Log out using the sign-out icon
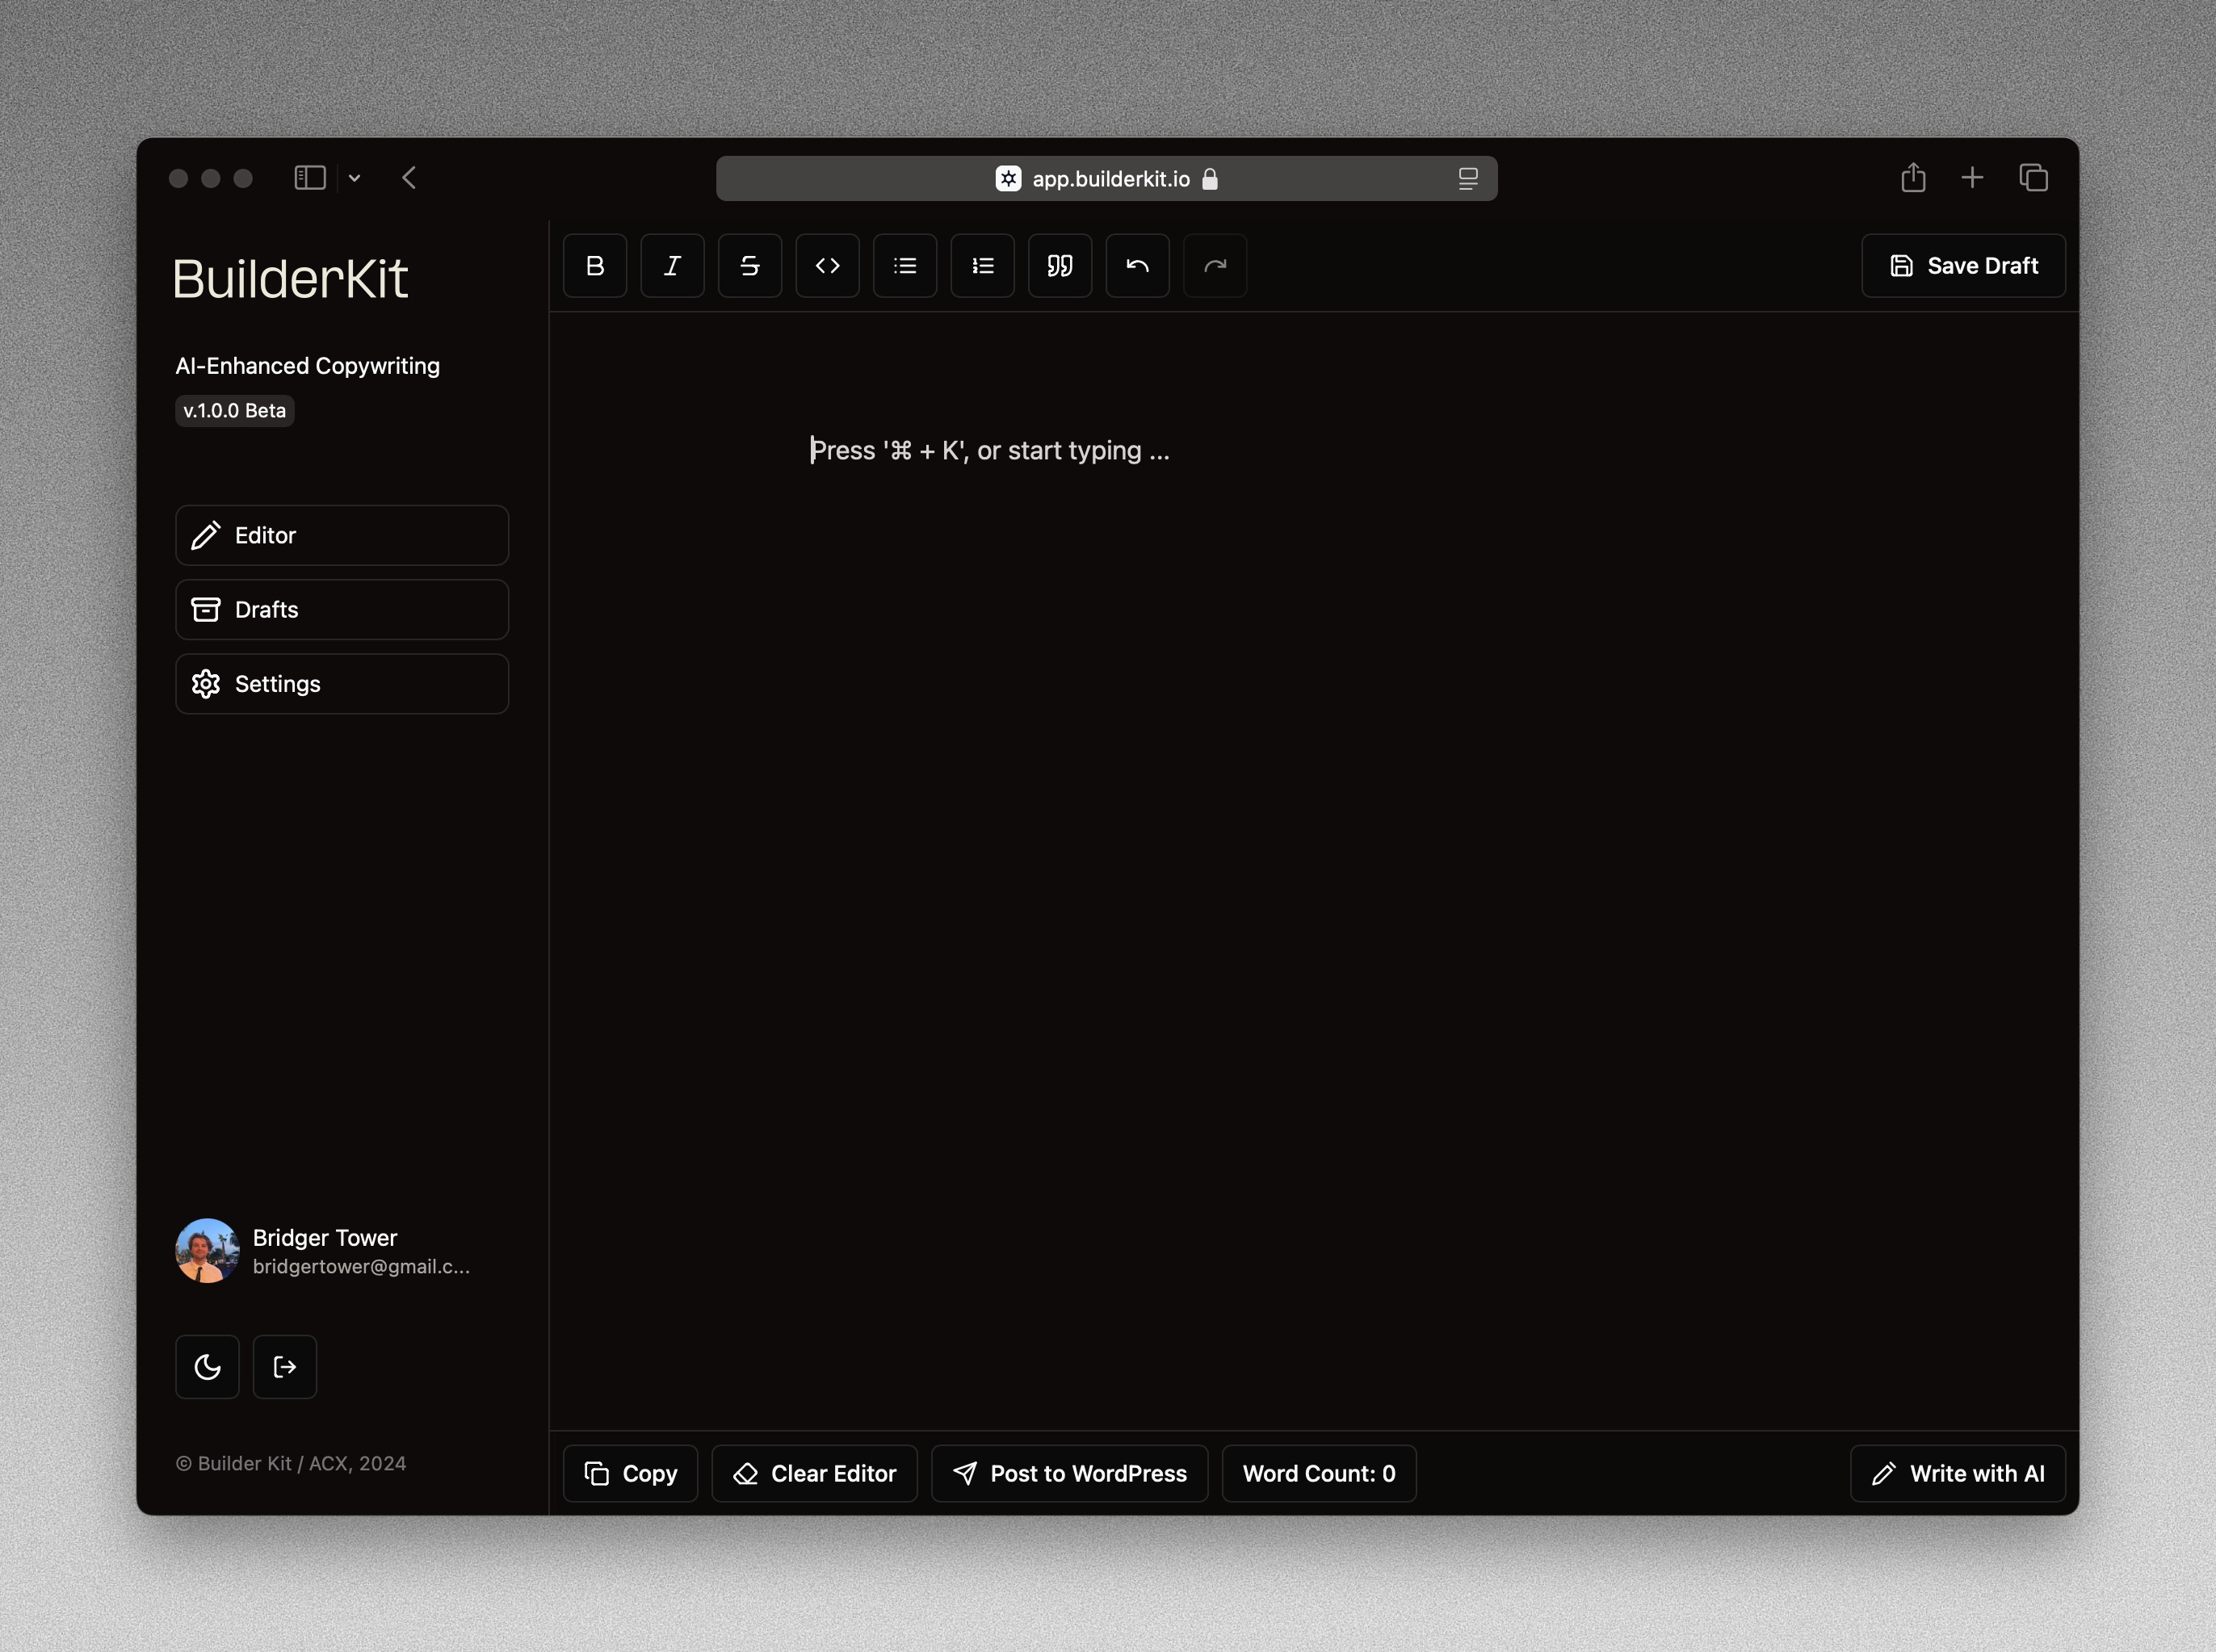The height and width of the screenshot is (1652, 2216). [x=285, y=1367]
